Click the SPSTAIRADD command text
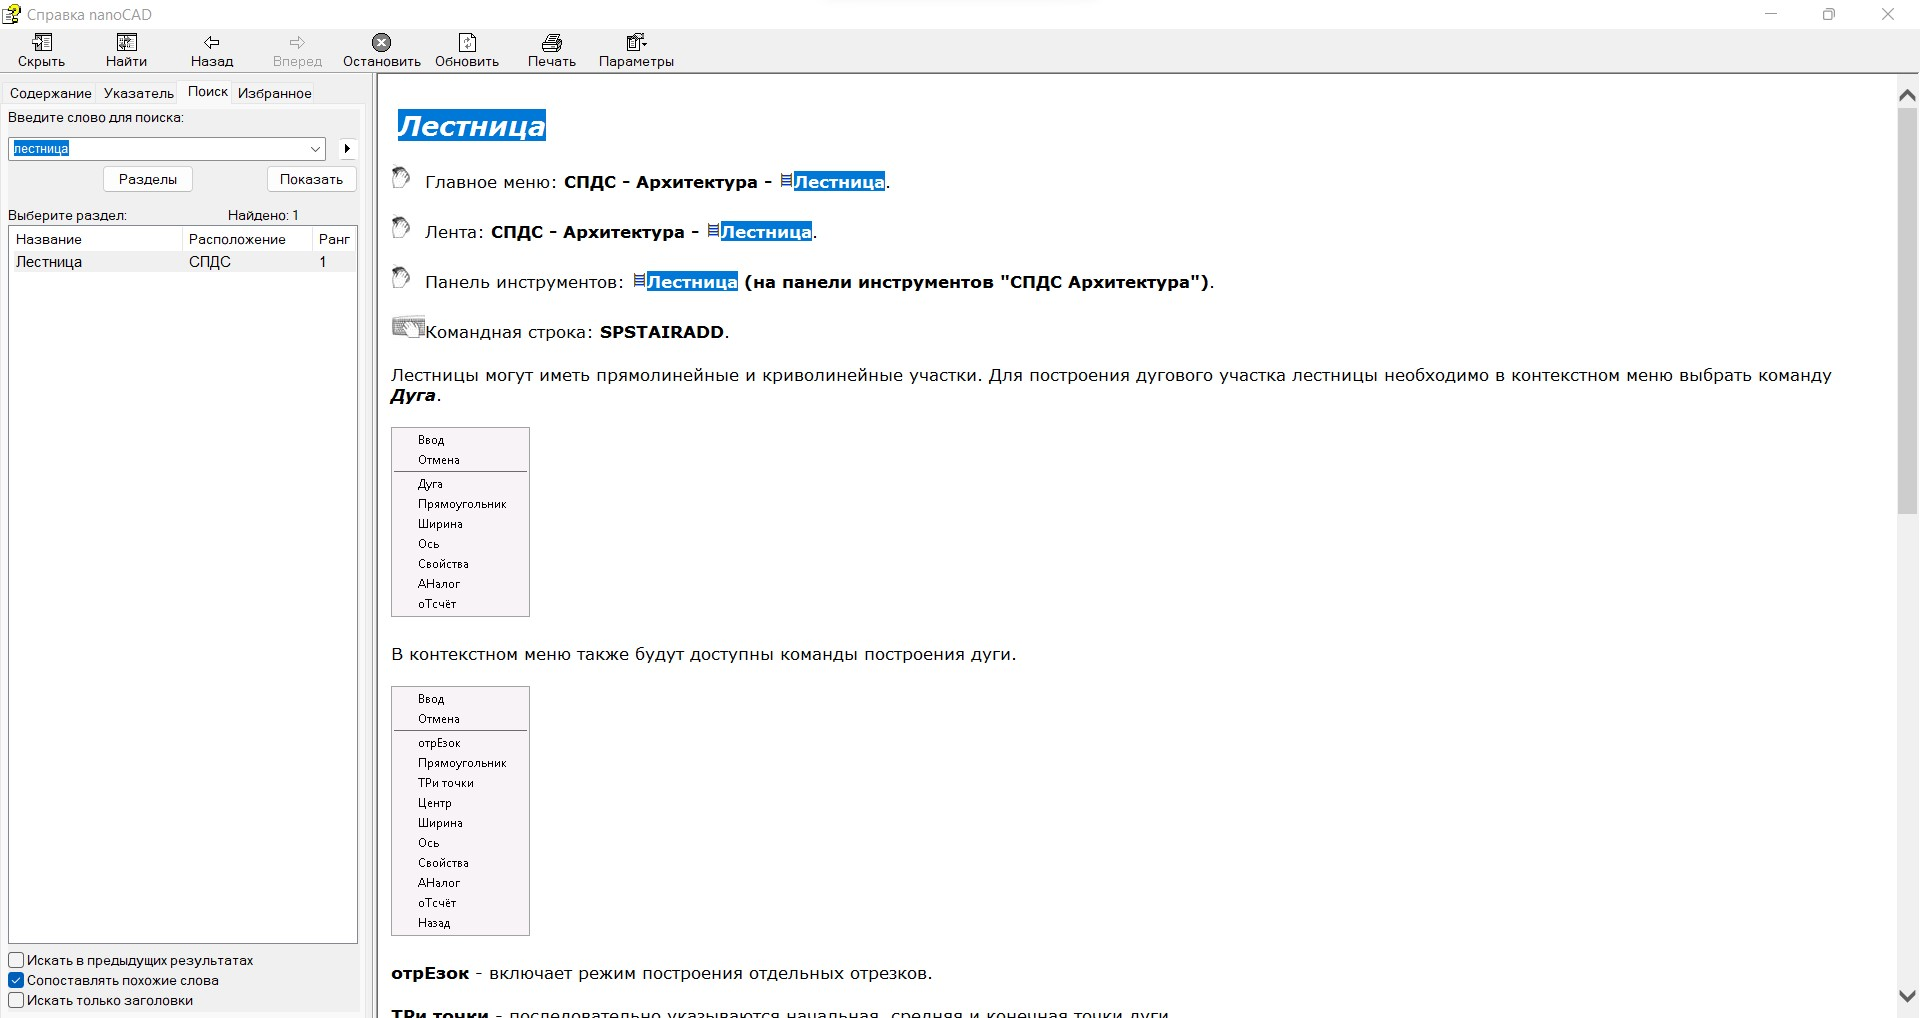Screen dimensions: 1920x1018 coord(662,332)
